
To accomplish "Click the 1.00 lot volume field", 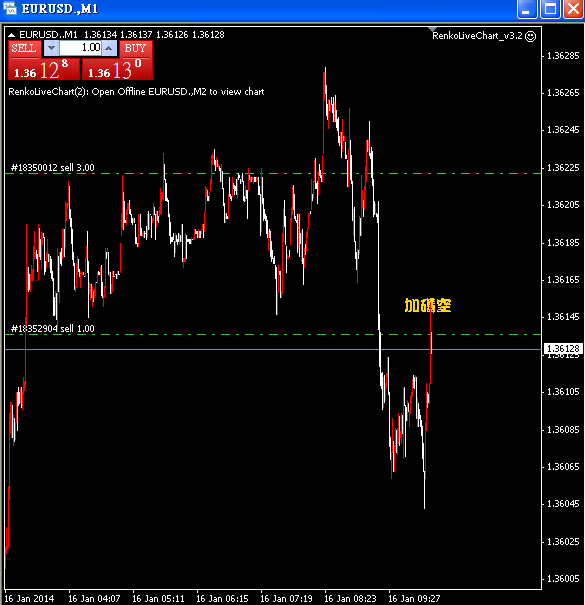I will [80, 48].
